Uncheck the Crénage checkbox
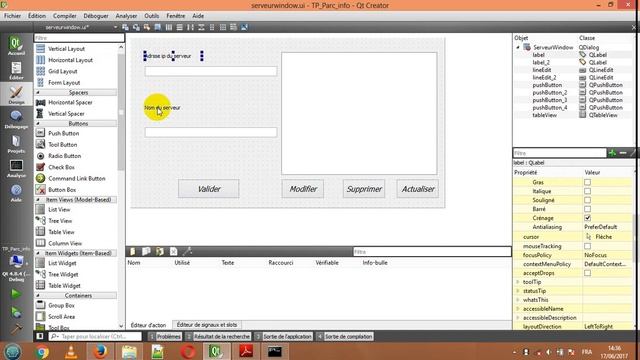 click(x=587, y=218)
